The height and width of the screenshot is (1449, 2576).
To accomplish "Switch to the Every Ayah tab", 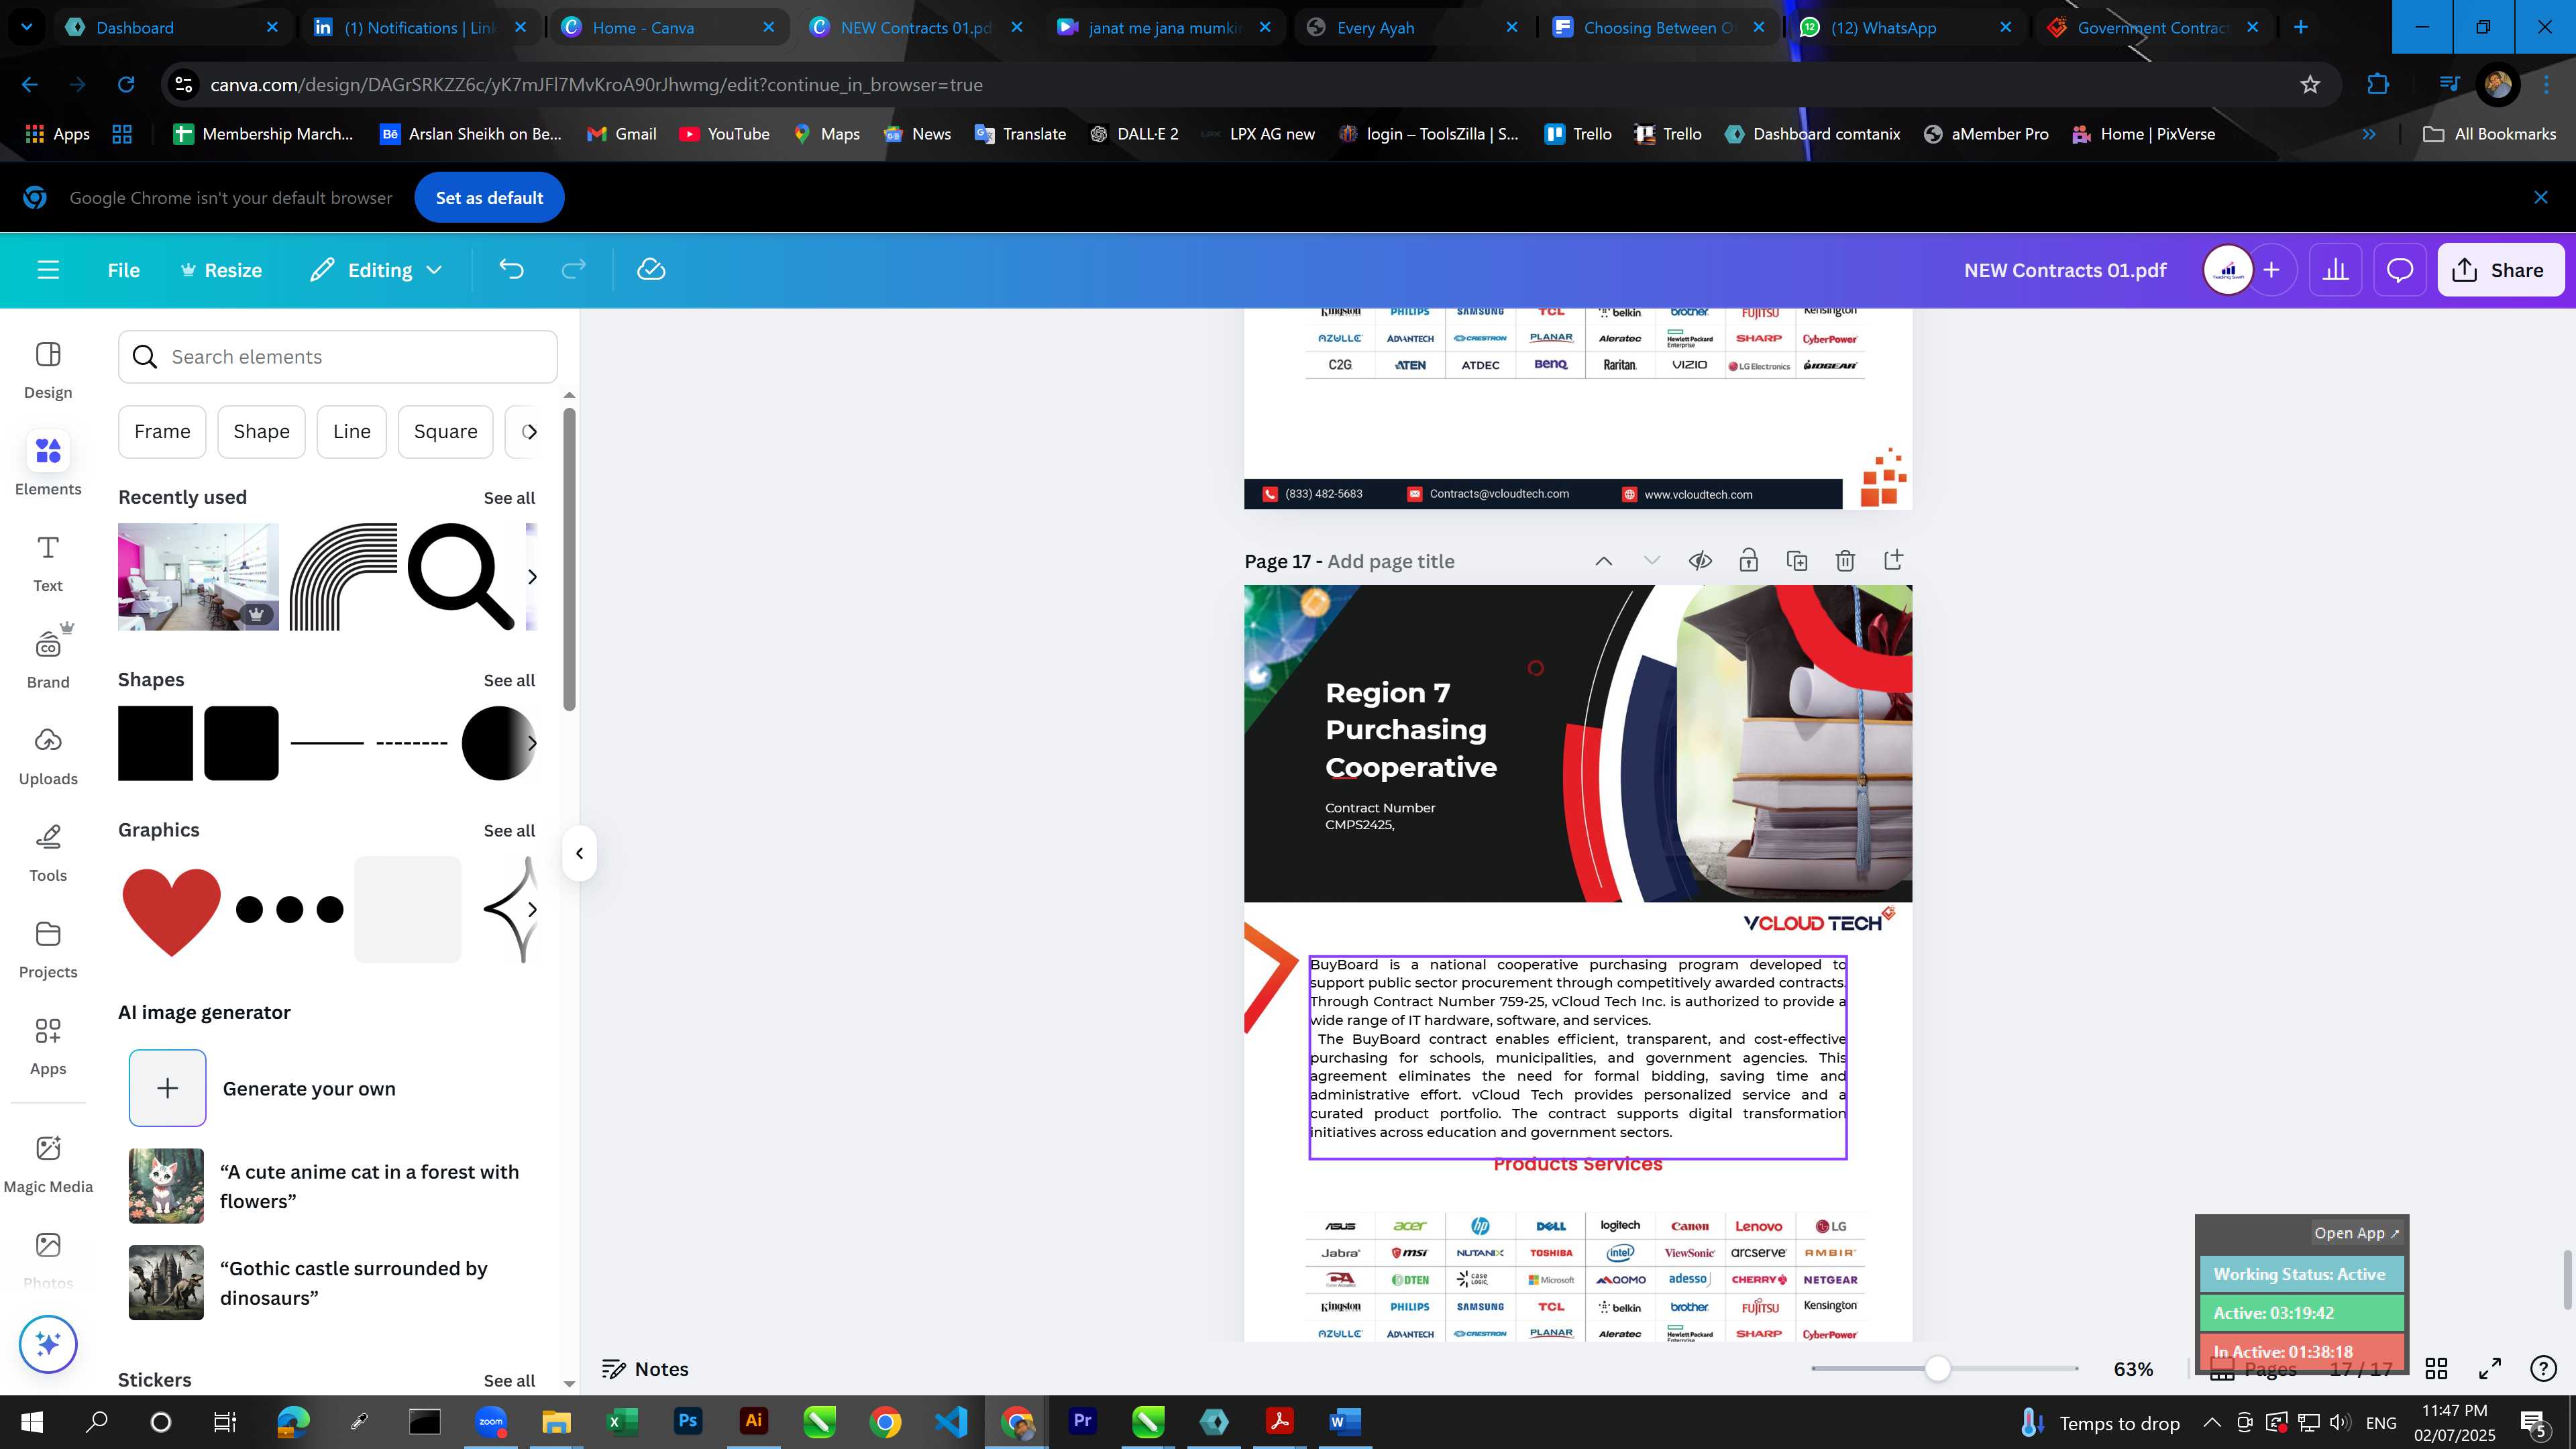I will (1411, 27).
